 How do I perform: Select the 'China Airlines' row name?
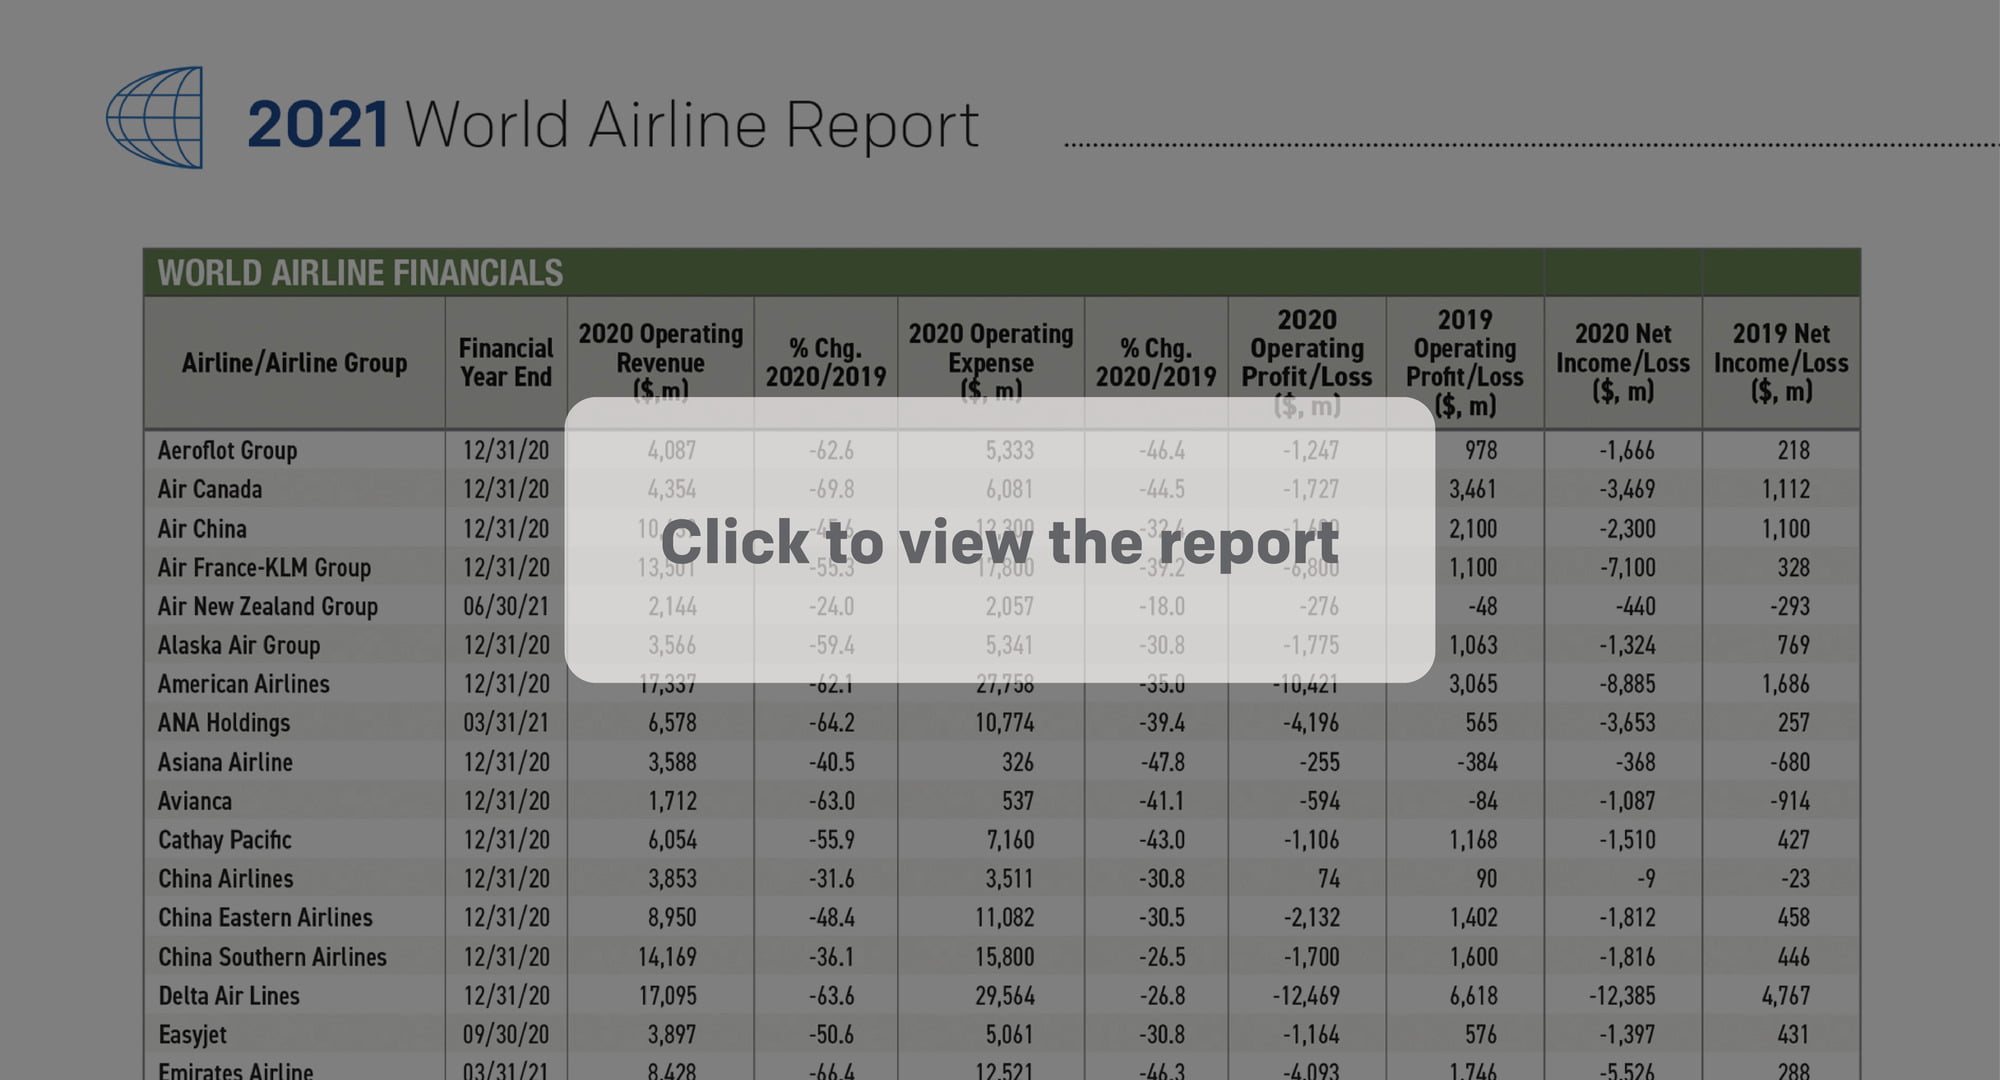[226, 880]
